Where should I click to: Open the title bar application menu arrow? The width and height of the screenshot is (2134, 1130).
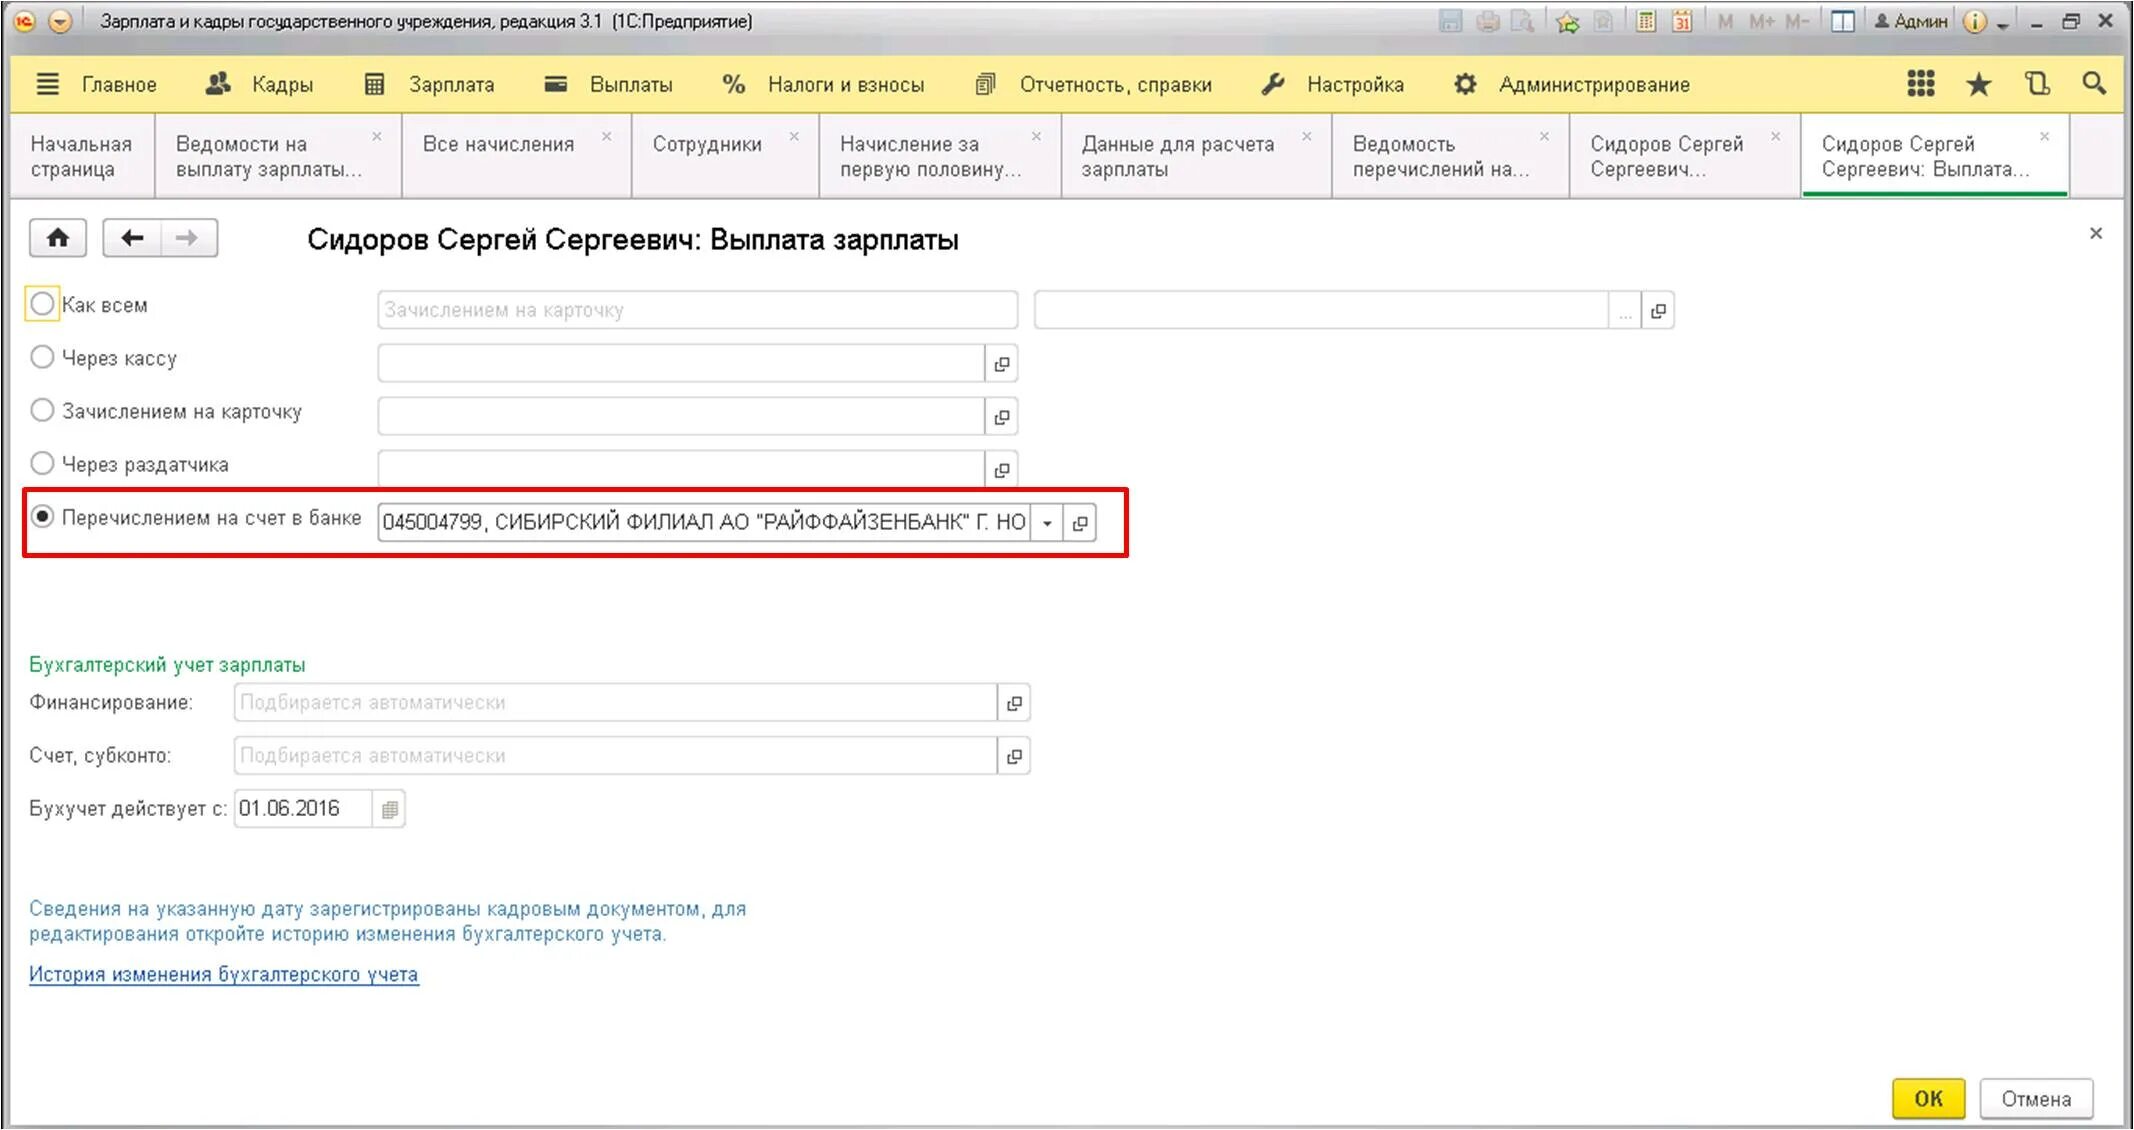[60, 21]
